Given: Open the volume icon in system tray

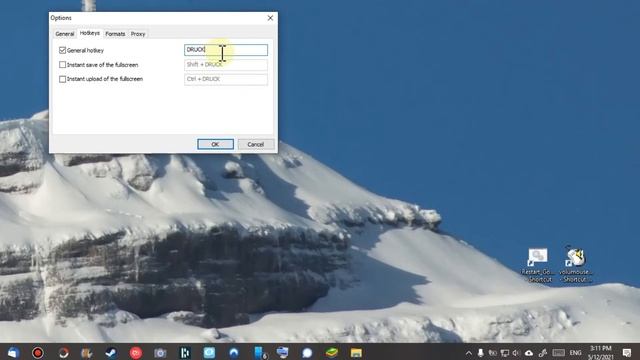Looking at the screenshot, I should 516,353.
